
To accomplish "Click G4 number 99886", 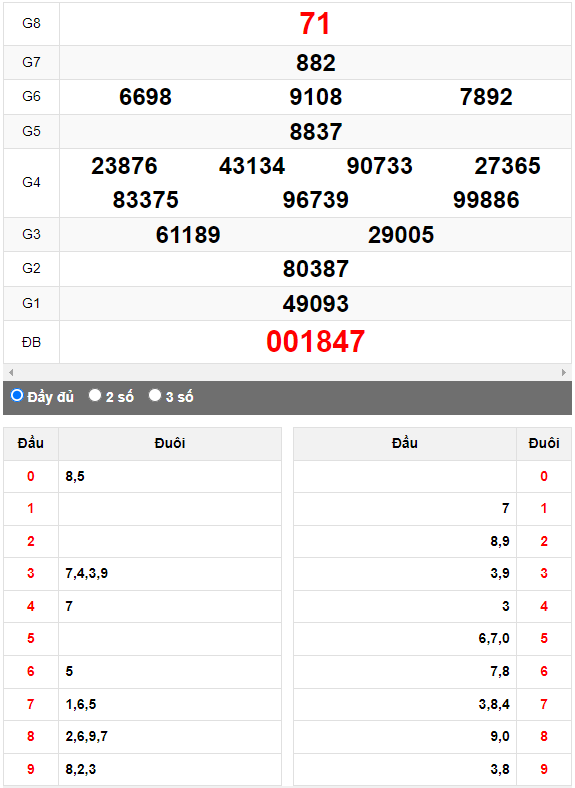I will (486, 200).
